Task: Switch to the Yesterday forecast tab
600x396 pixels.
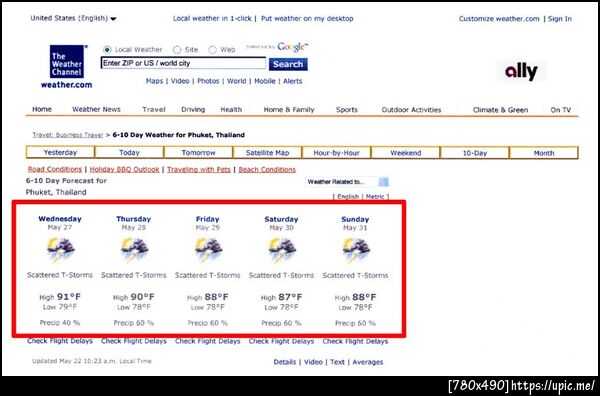Action: click(60, 152)
